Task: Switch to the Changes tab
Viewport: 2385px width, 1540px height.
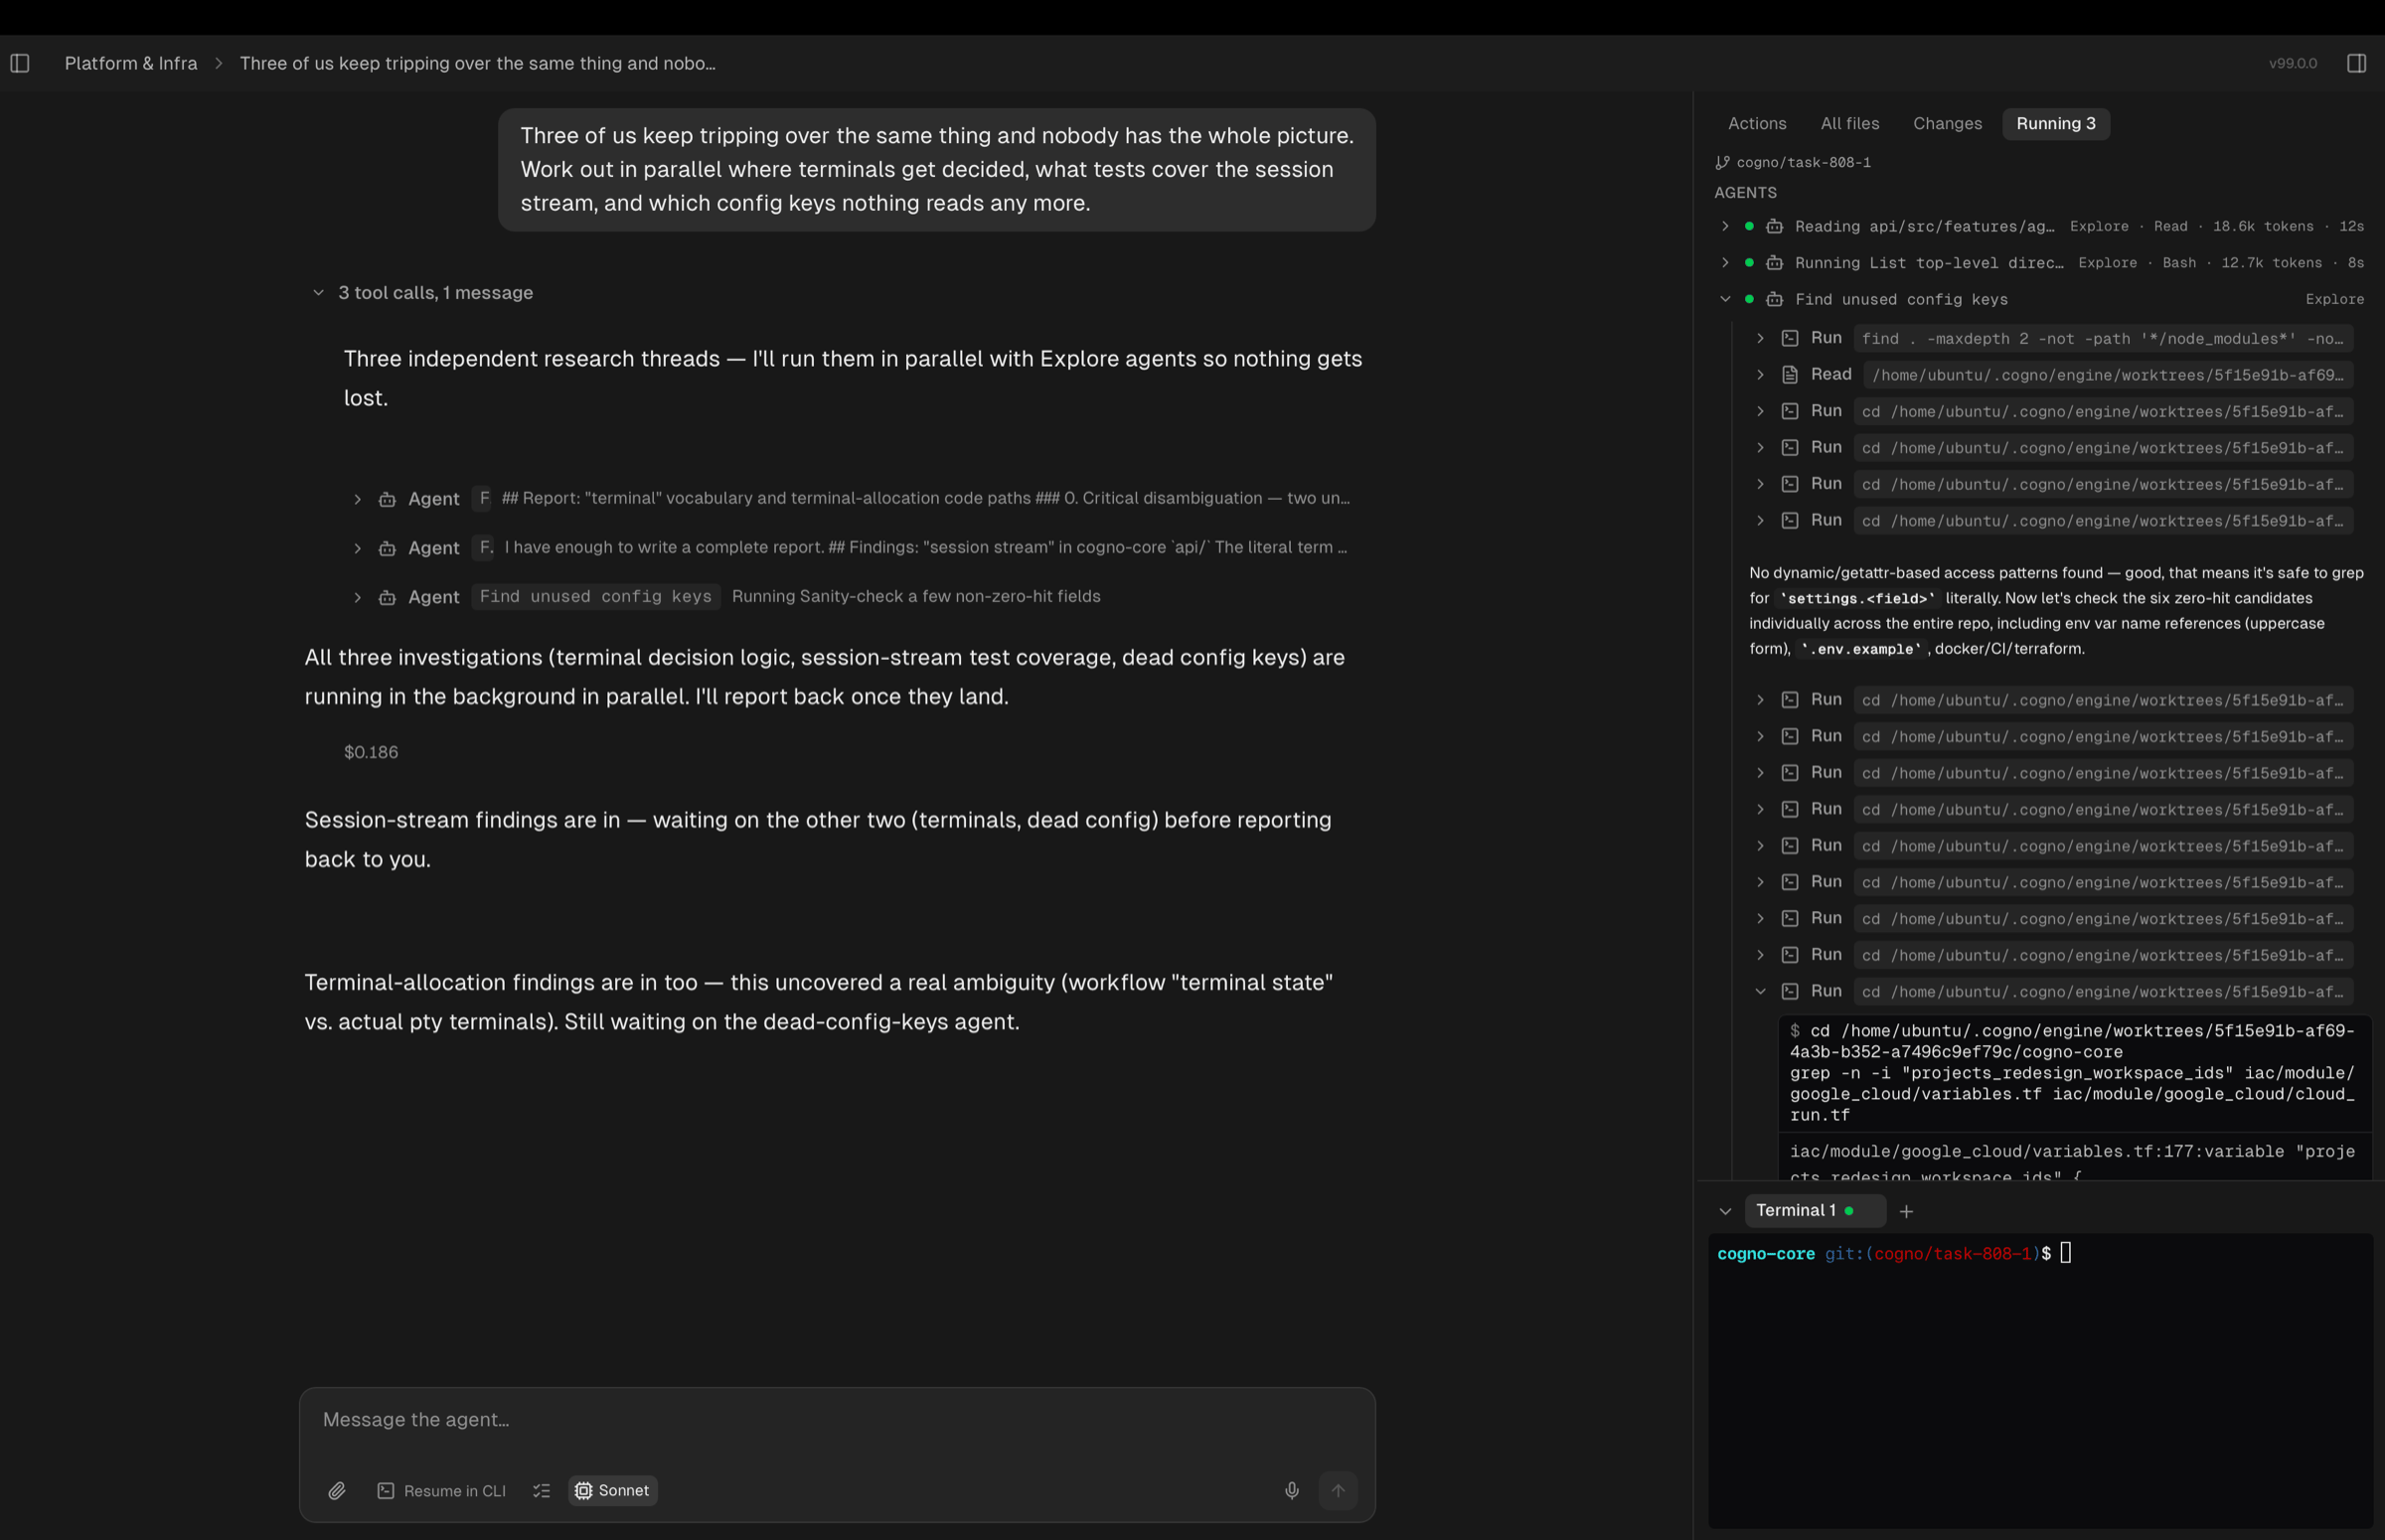Action: point(1947,124)
